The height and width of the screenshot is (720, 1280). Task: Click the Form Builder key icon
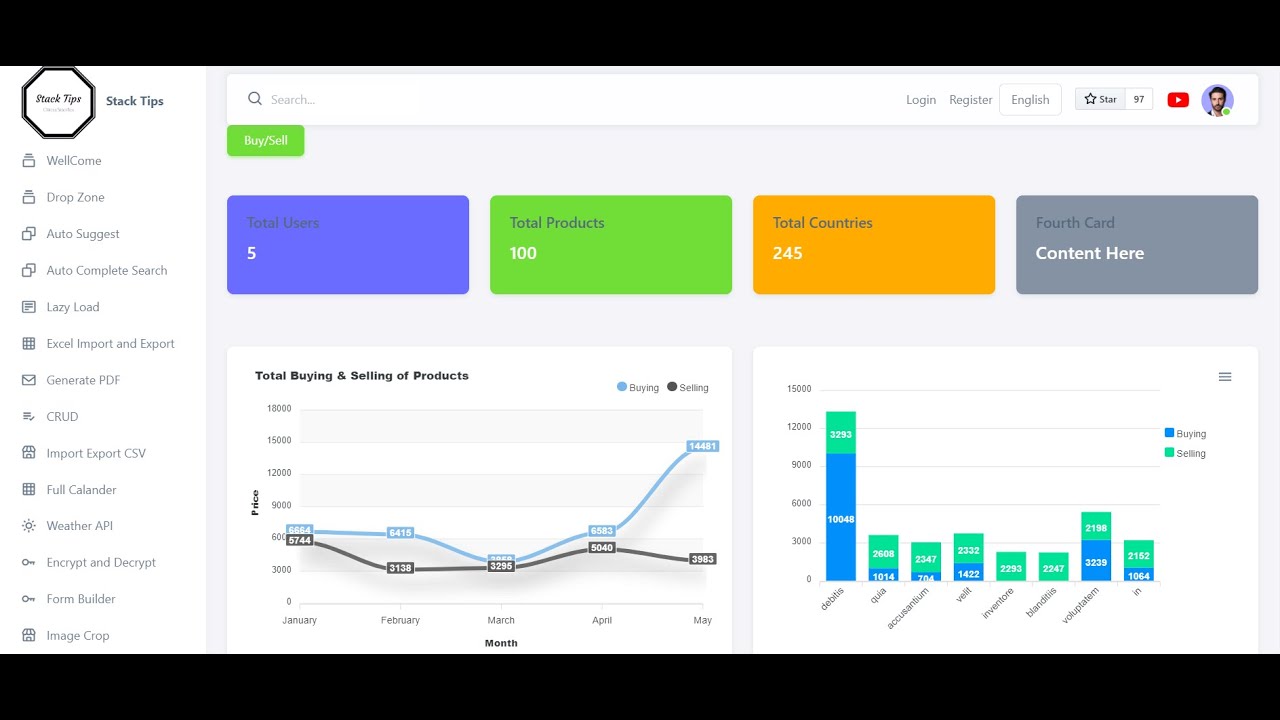click(x=28, y=599)
